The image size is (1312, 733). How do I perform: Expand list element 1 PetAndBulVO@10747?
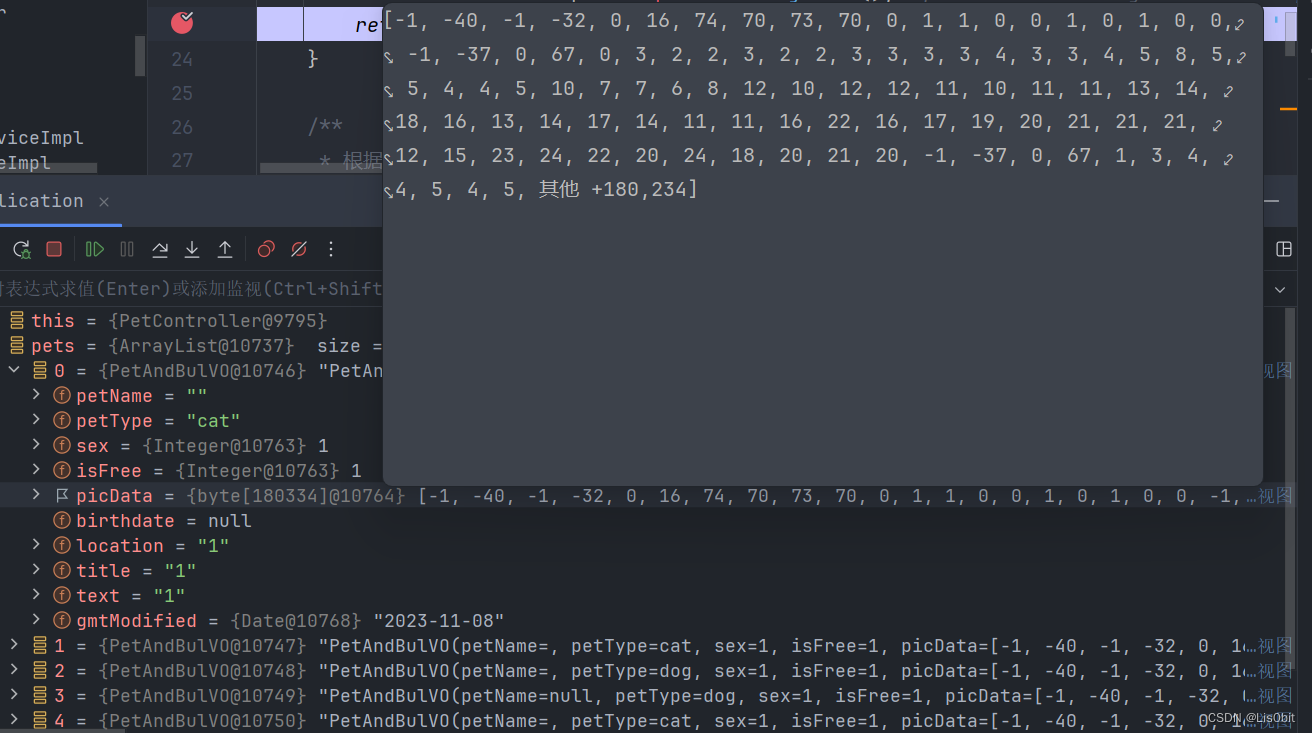[14, 645]
